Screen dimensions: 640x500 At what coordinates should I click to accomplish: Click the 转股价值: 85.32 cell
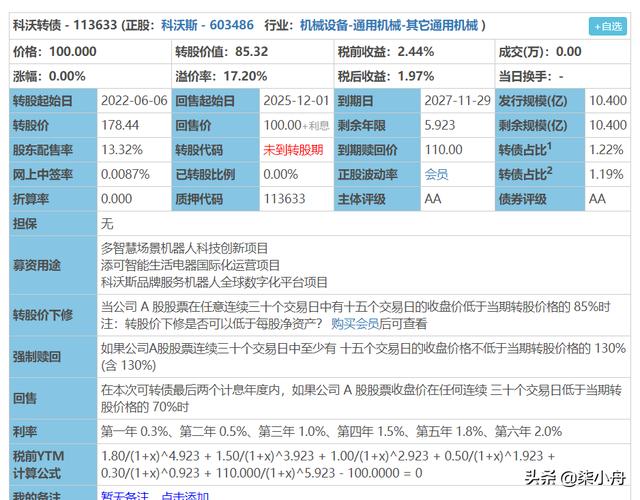click(253, 52)
